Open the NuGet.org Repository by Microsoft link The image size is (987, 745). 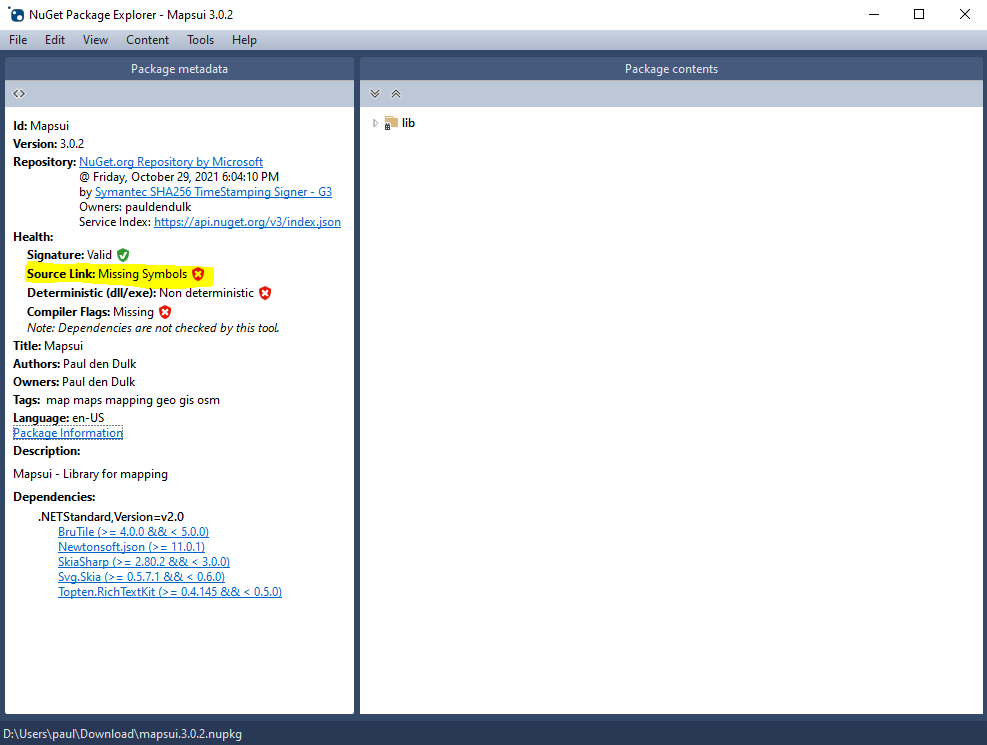[x=170, y=161]
